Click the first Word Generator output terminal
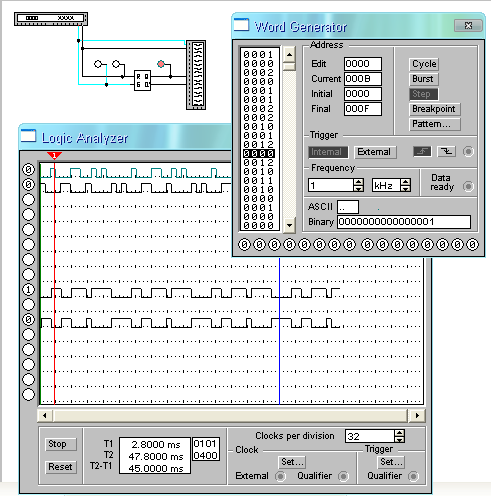 [244, 245]
